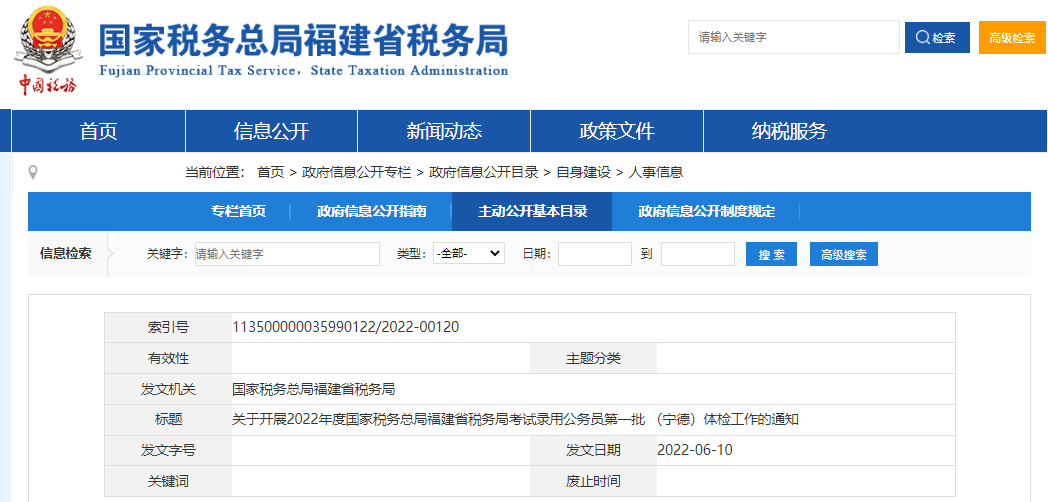The height and width of the screenshot is (502, 1048).
Task: Click the location pin icon
Action: coord(33,172)
